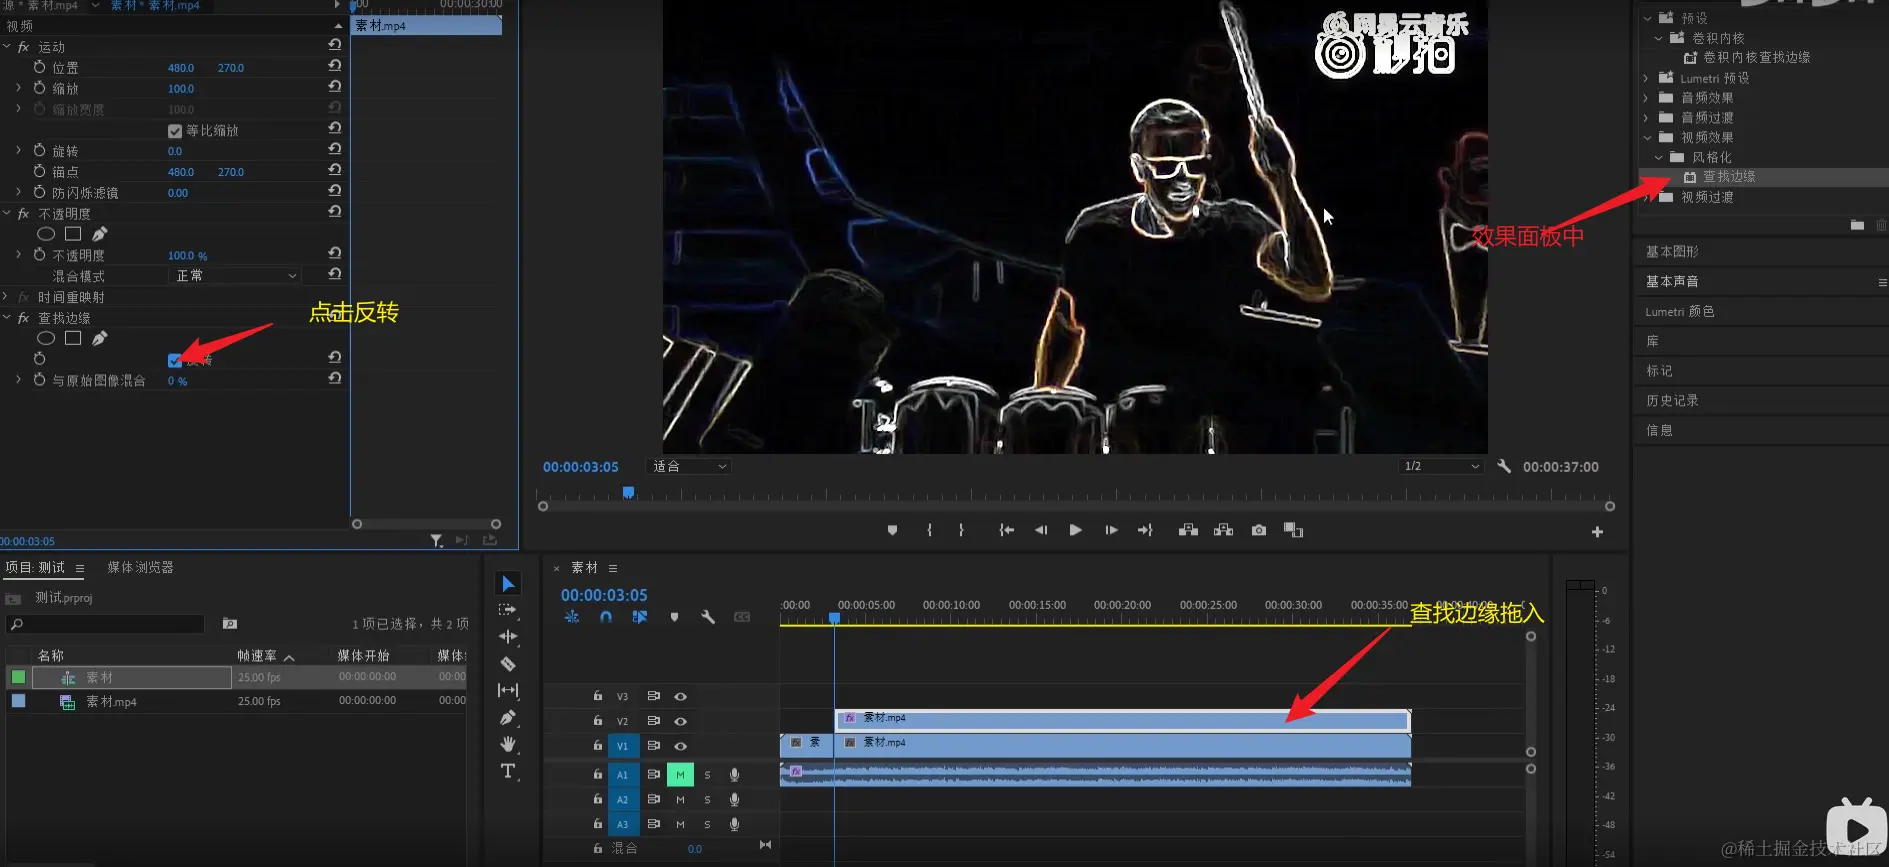
Task: Click Go to In point button
Action: pyautogui.click(x=1007, y=530)
